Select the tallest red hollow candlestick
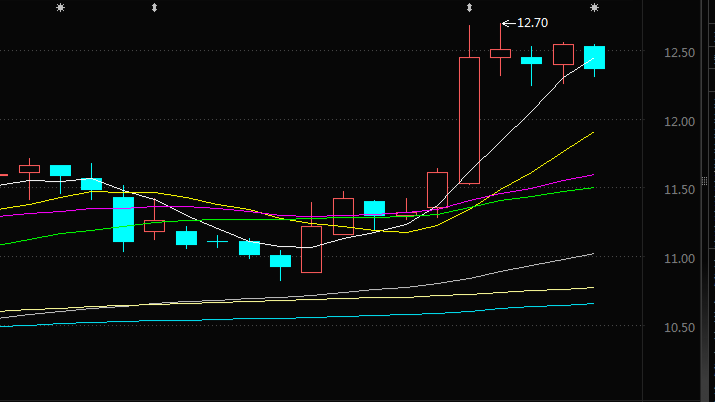The image size is (715, 402). (x=469, y=120)
